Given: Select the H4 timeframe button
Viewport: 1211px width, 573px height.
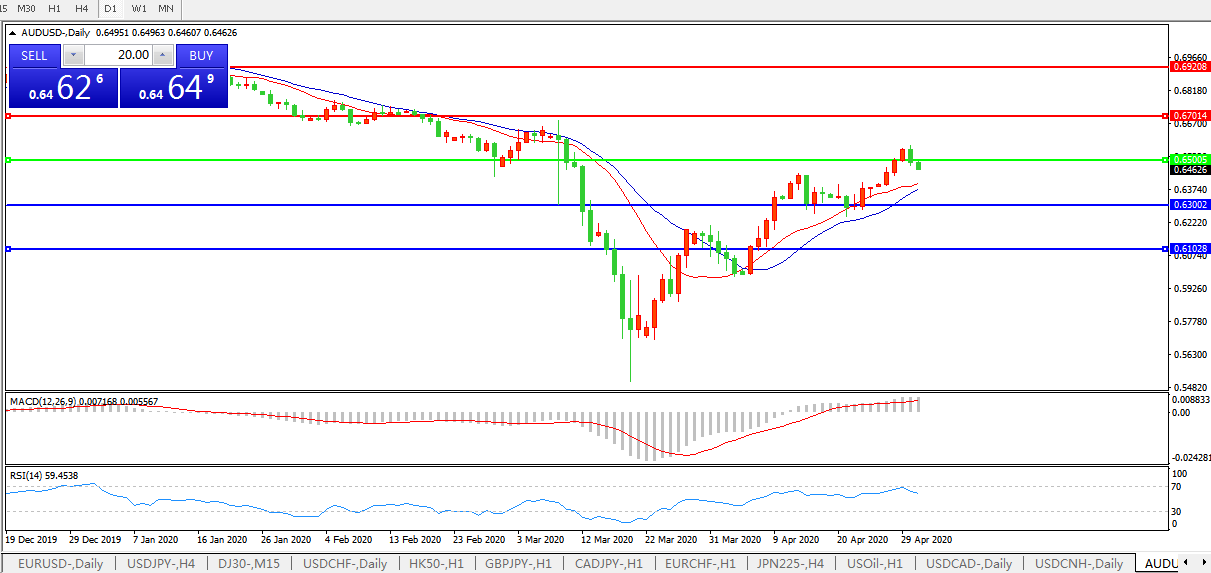Looking at the screenshot, I should [x=82, y=8].
